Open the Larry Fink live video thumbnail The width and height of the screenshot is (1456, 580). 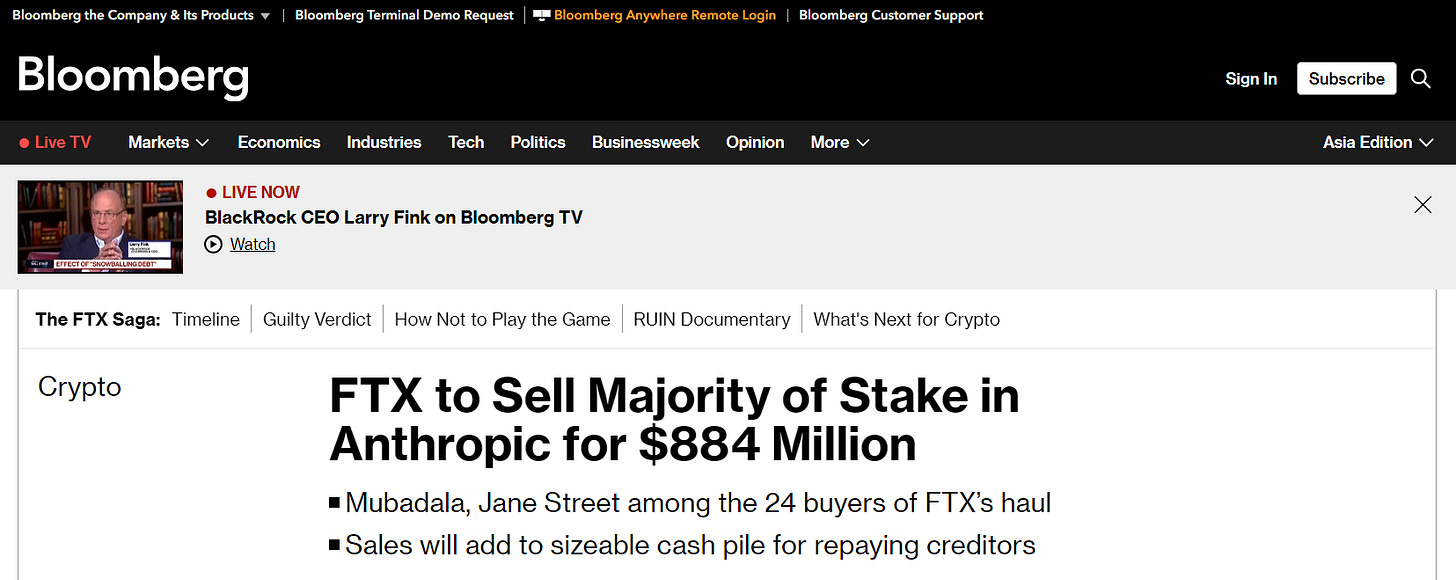point(101,227)
